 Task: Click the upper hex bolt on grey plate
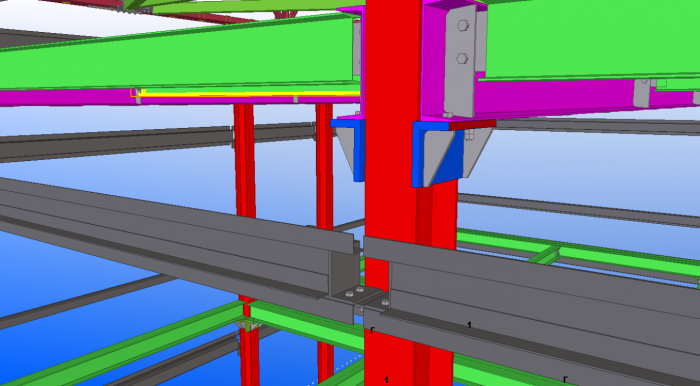coord(462,26)
